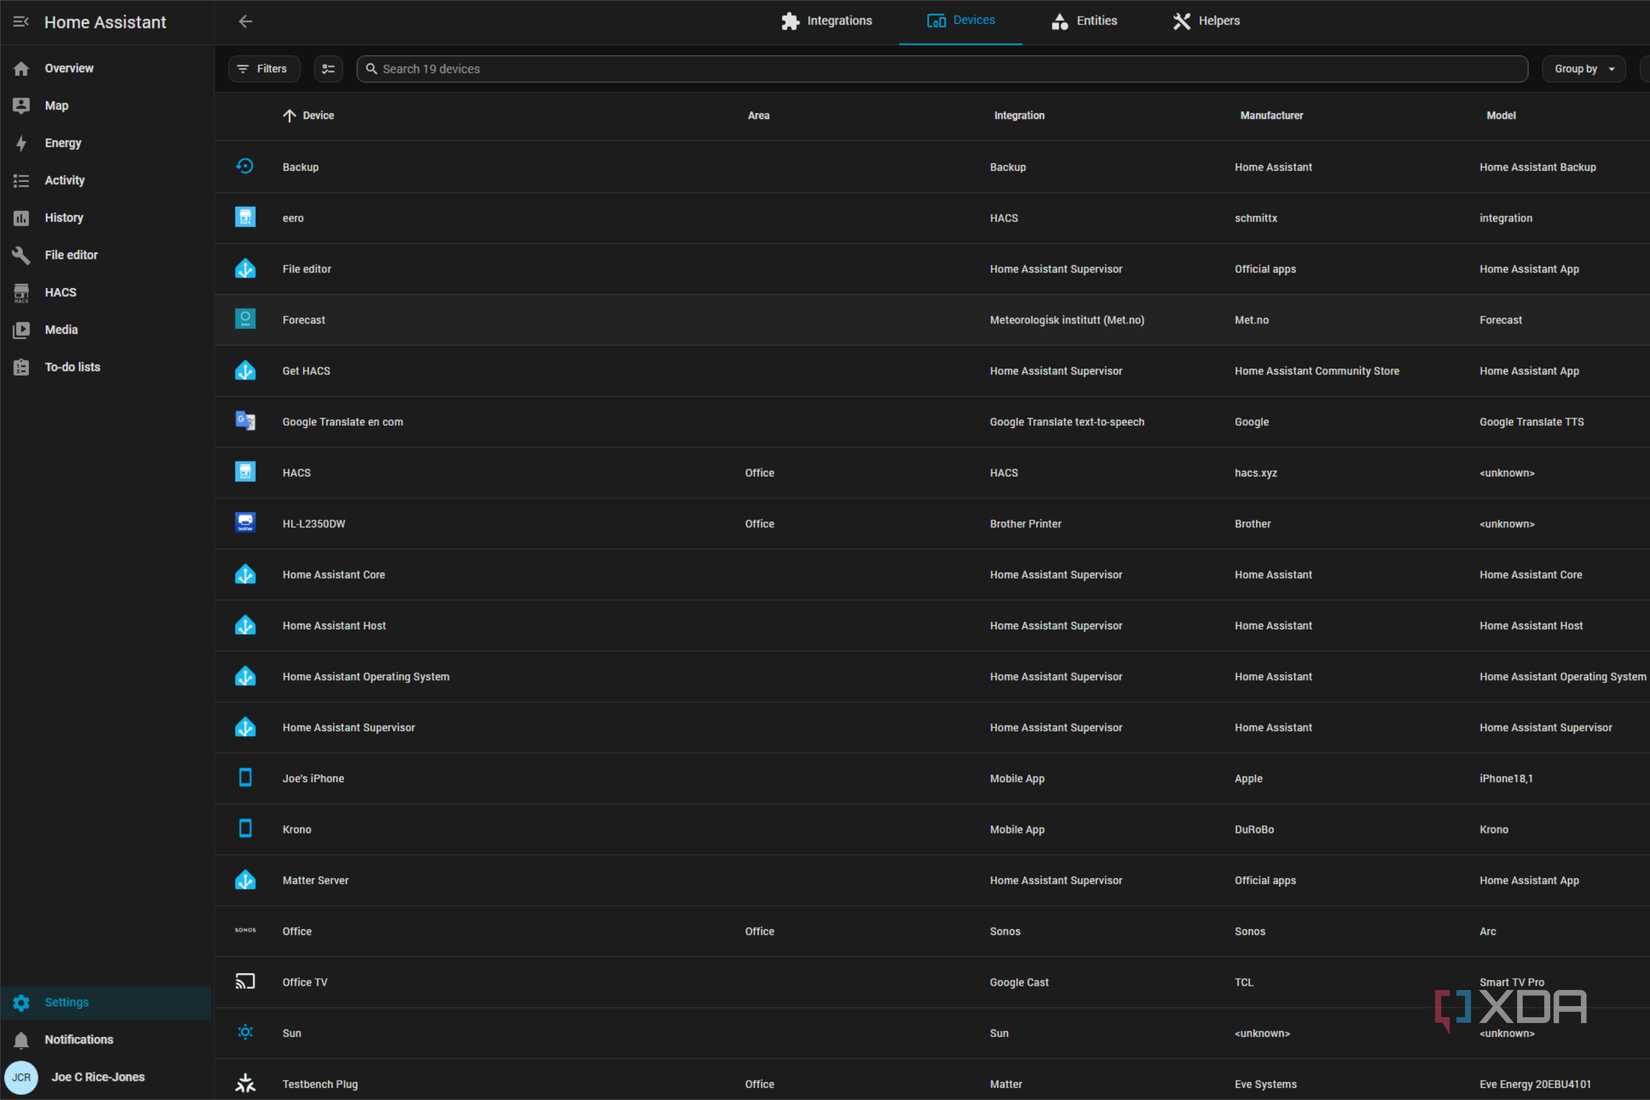
Task: Select the Joe's iPhone device name
Action: 313,778
